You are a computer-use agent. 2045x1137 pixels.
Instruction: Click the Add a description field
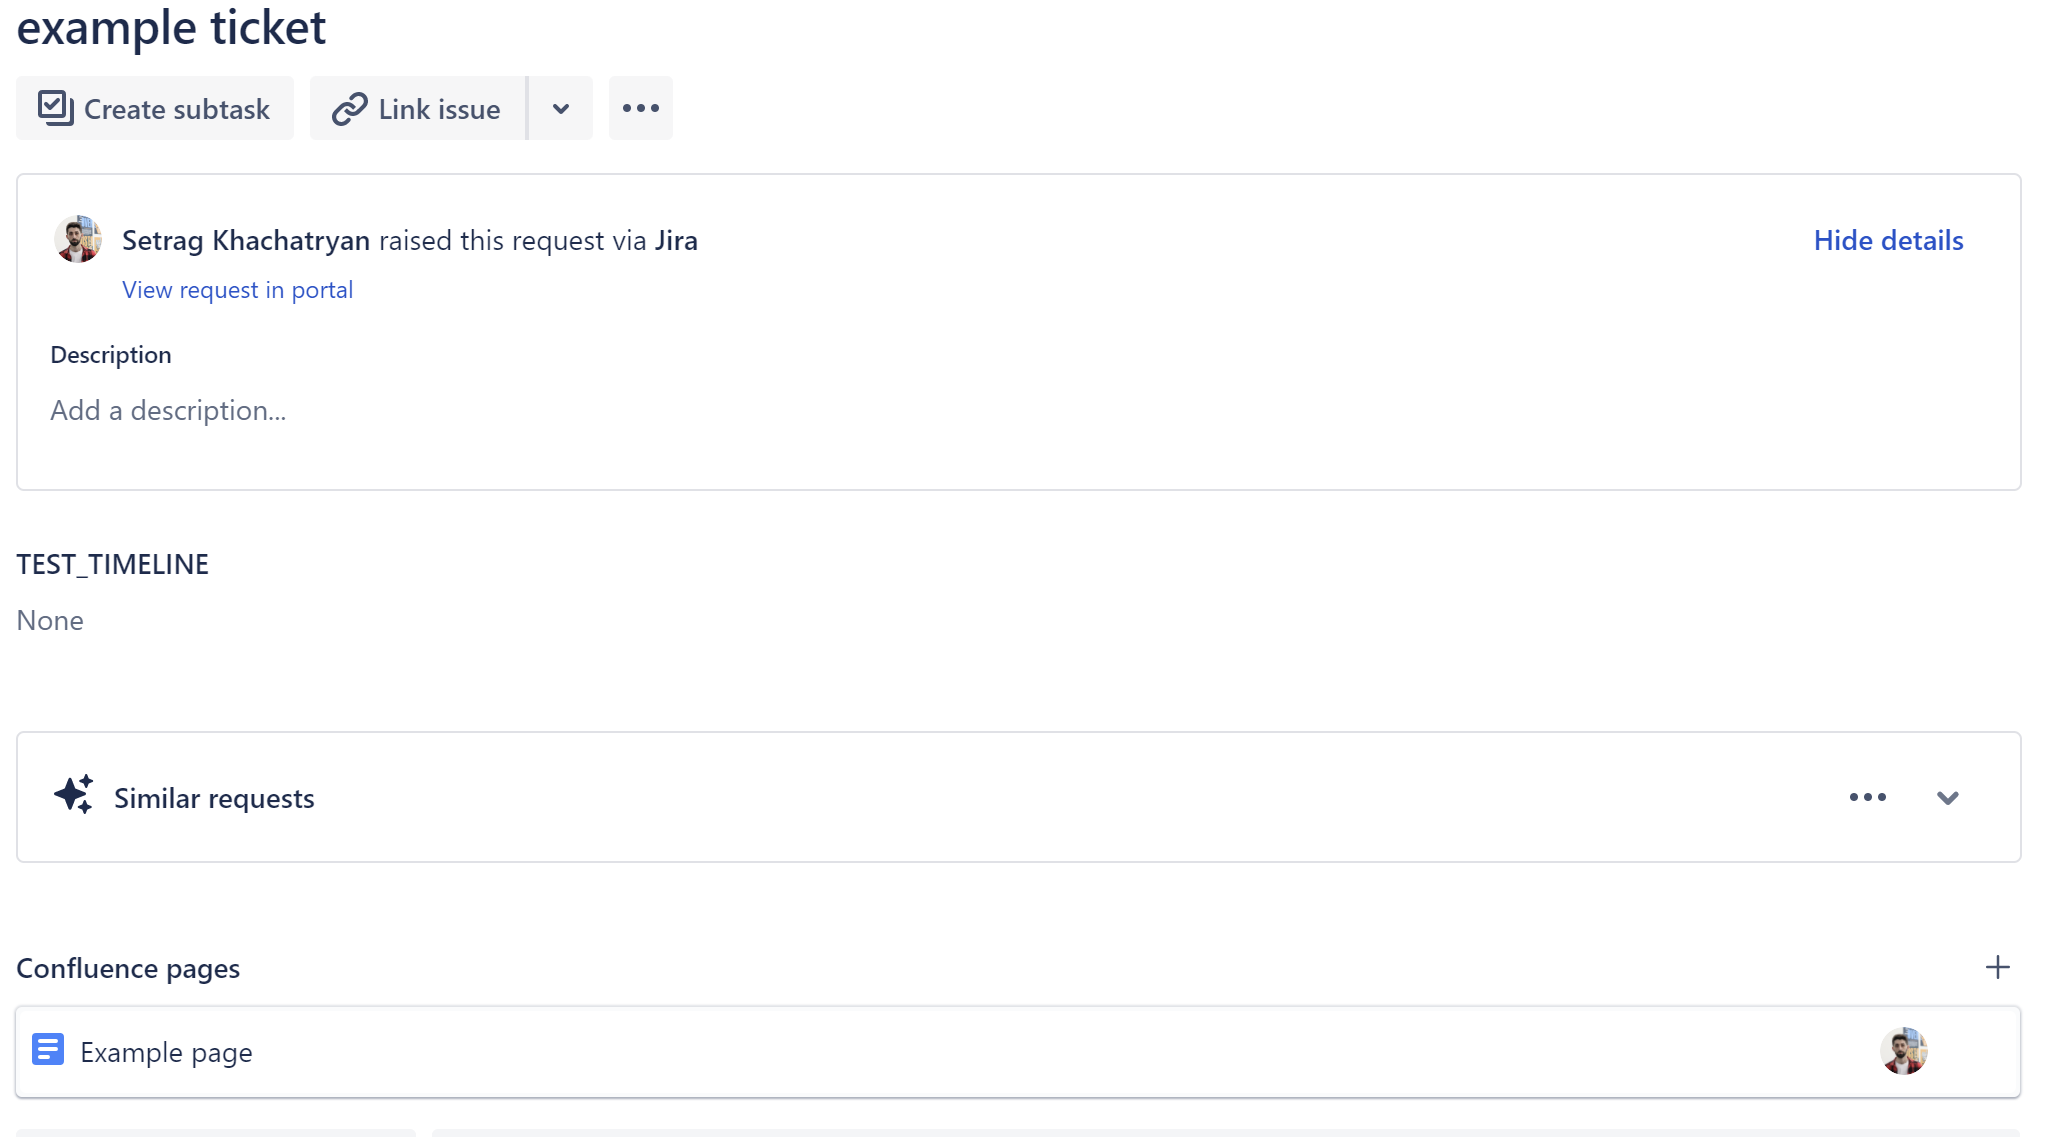click(168, 410)
